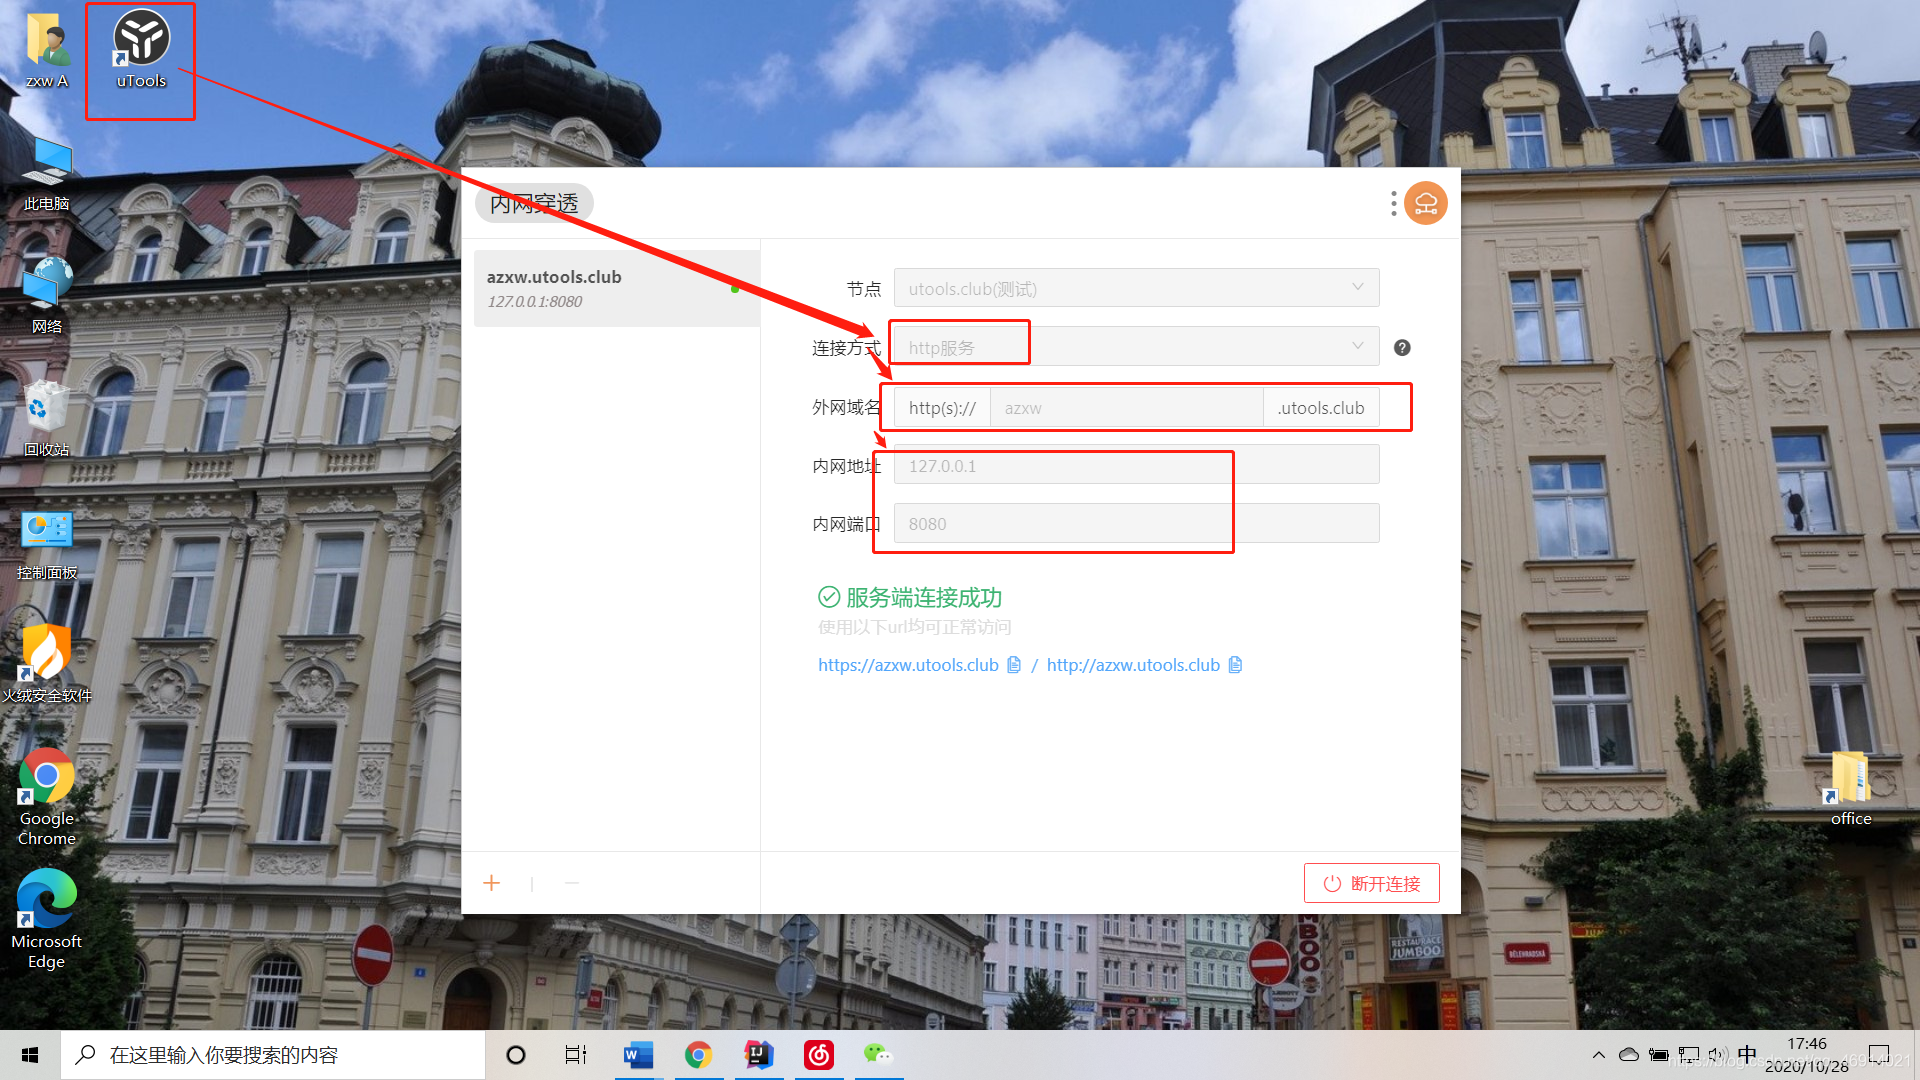Open the office folder shortcut
Image resolution: width=1920 pixels, height=1080 pixels.
(x=1850, y=790)
